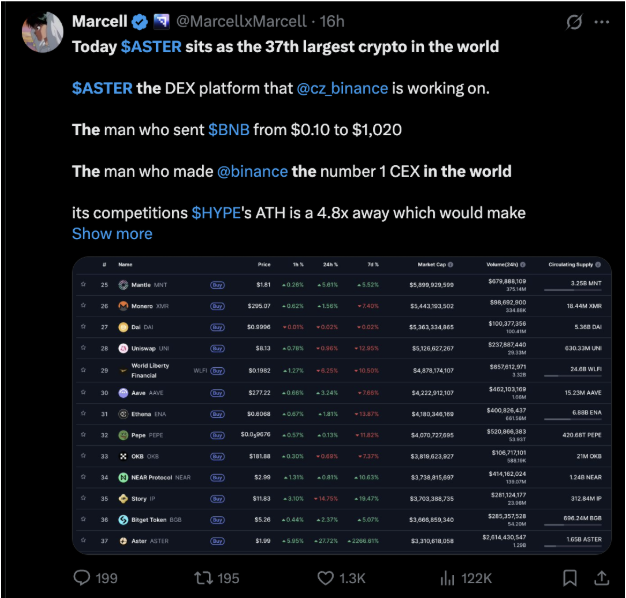Repost the tweet via retweet icon
The width and height of the screenshot is (626, 598).
click(204, 578)
